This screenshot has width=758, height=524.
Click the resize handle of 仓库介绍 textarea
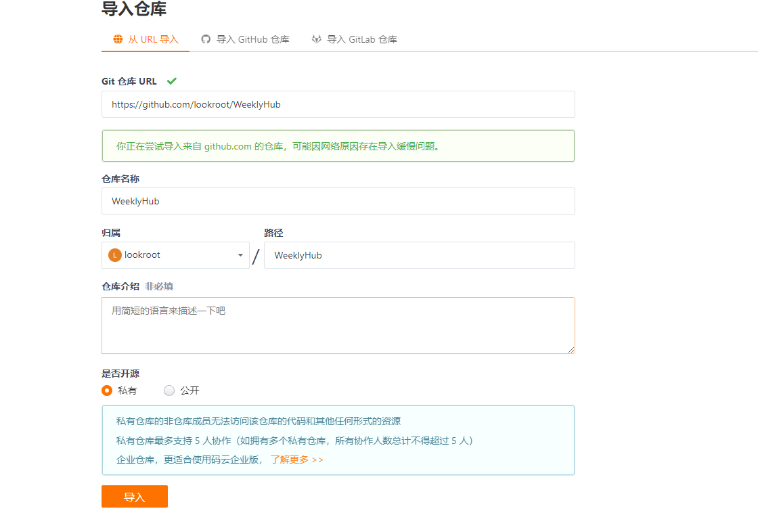point(570,349)
